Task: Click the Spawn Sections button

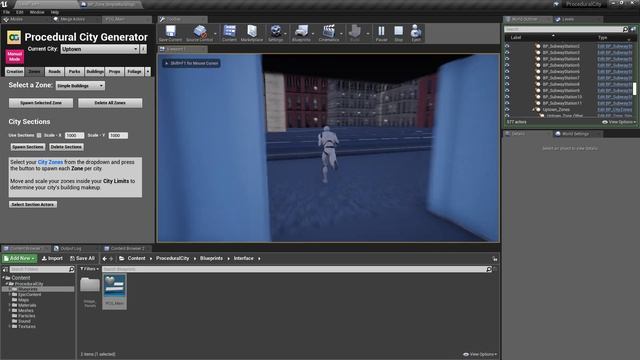Action: click(28, 147)
